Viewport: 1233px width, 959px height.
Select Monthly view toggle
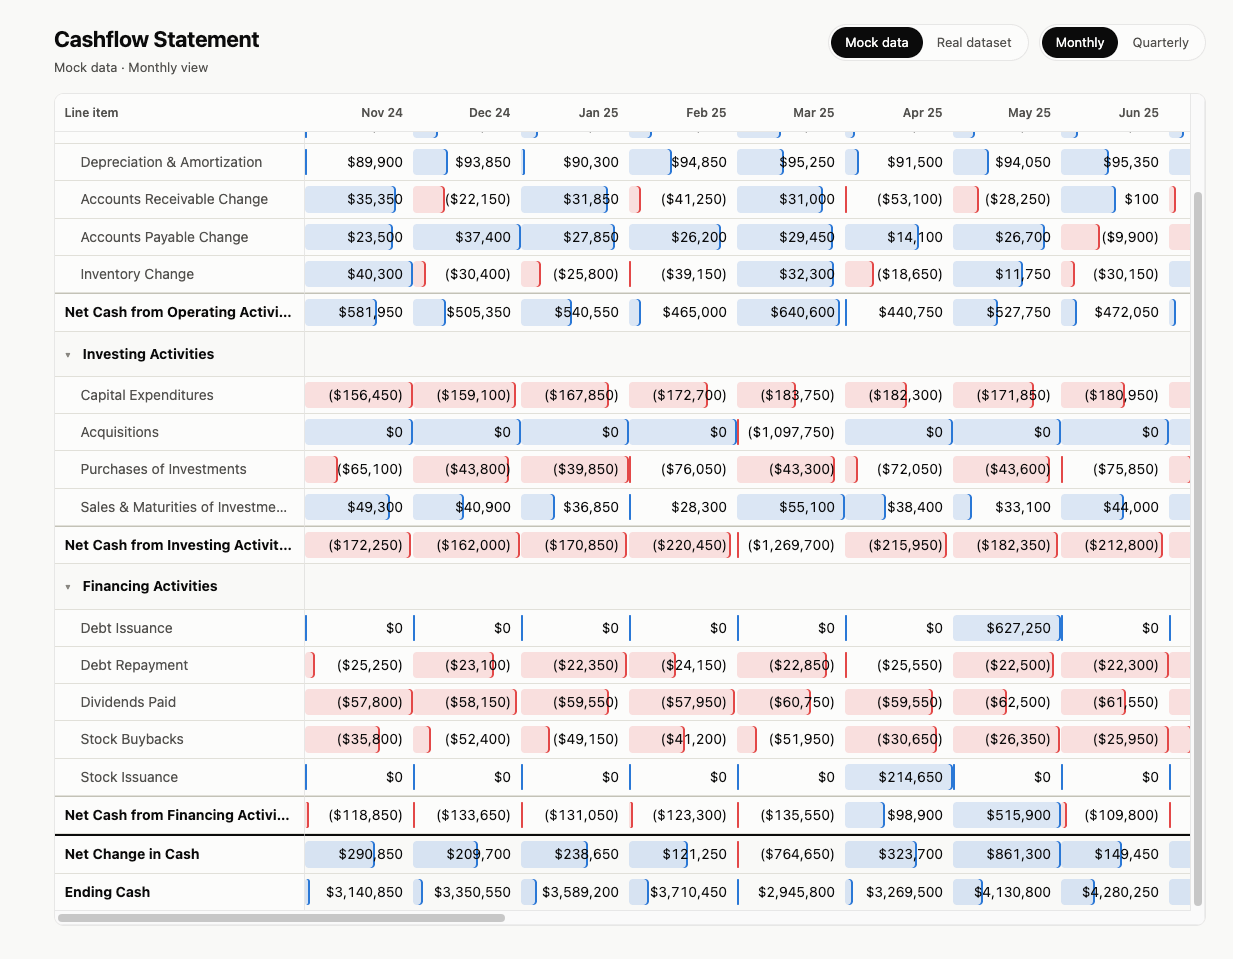tap(1080, 42)
